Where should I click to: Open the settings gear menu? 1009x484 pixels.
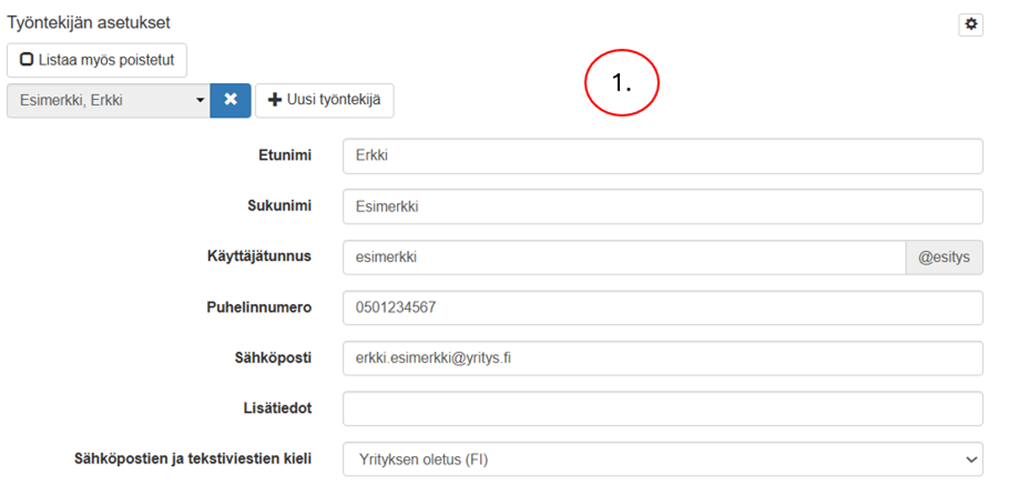coord(970,25)
